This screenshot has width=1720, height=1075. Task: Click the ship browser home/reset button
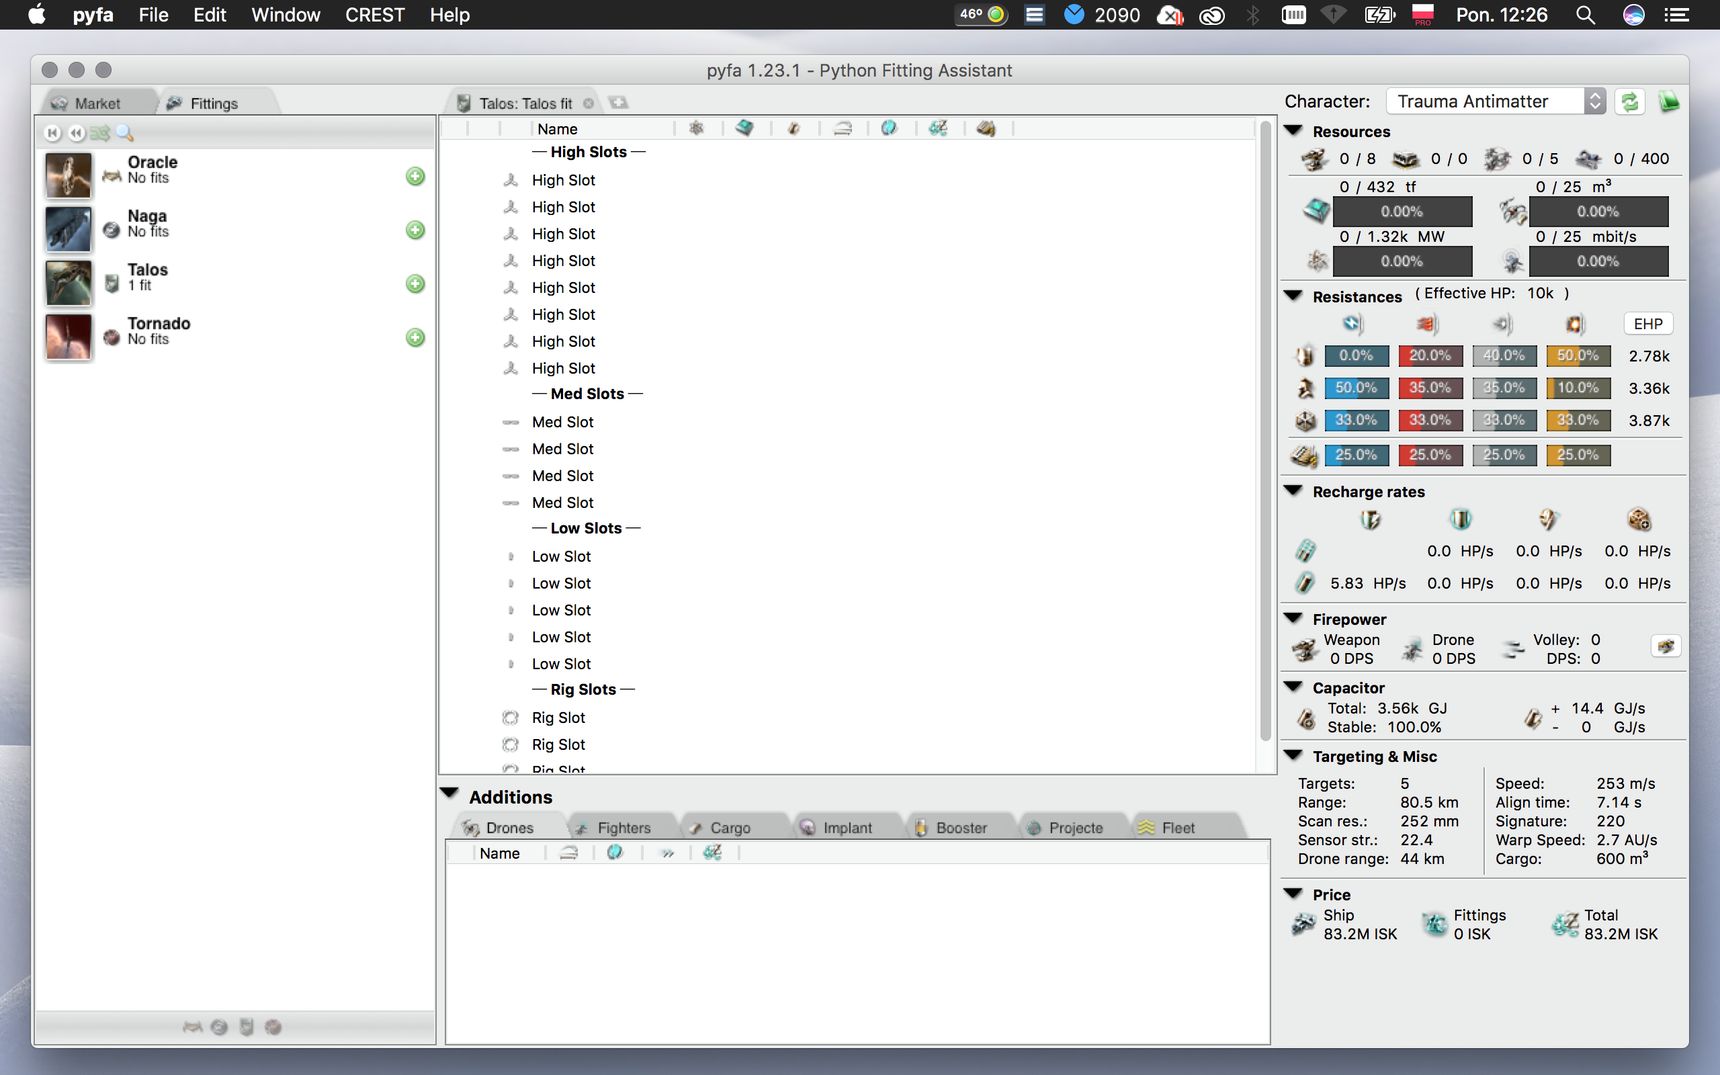(53, 133)
